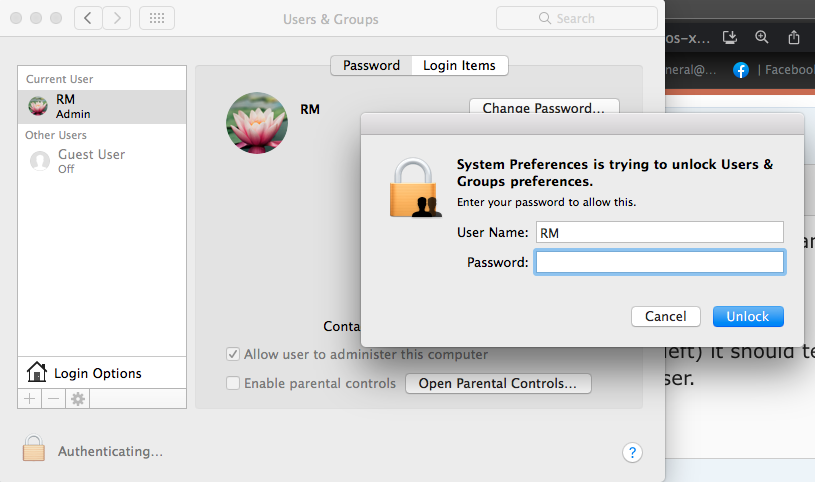Select Guest User in sidebar
The height and width of the screenshot is (482, 815).
pos(90,160)
